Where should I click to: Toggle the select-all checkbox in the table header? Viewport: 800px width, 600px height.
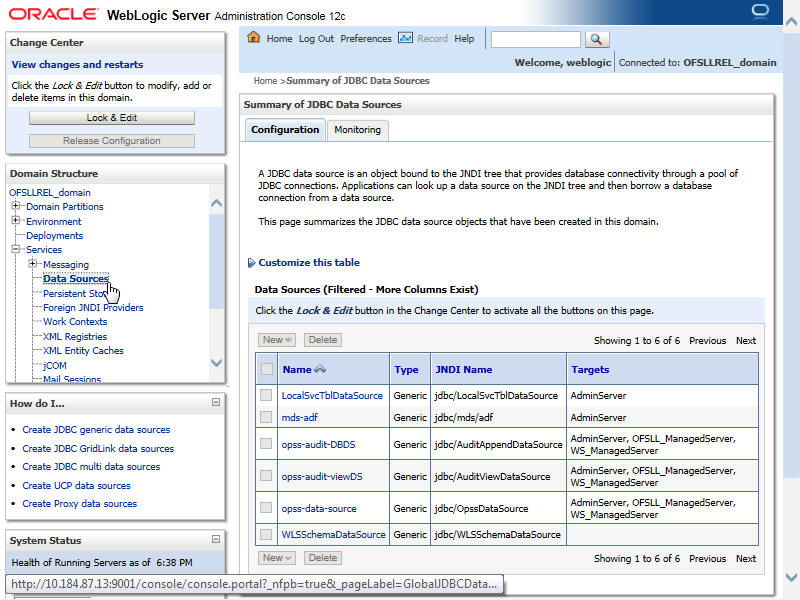point(266,369)
